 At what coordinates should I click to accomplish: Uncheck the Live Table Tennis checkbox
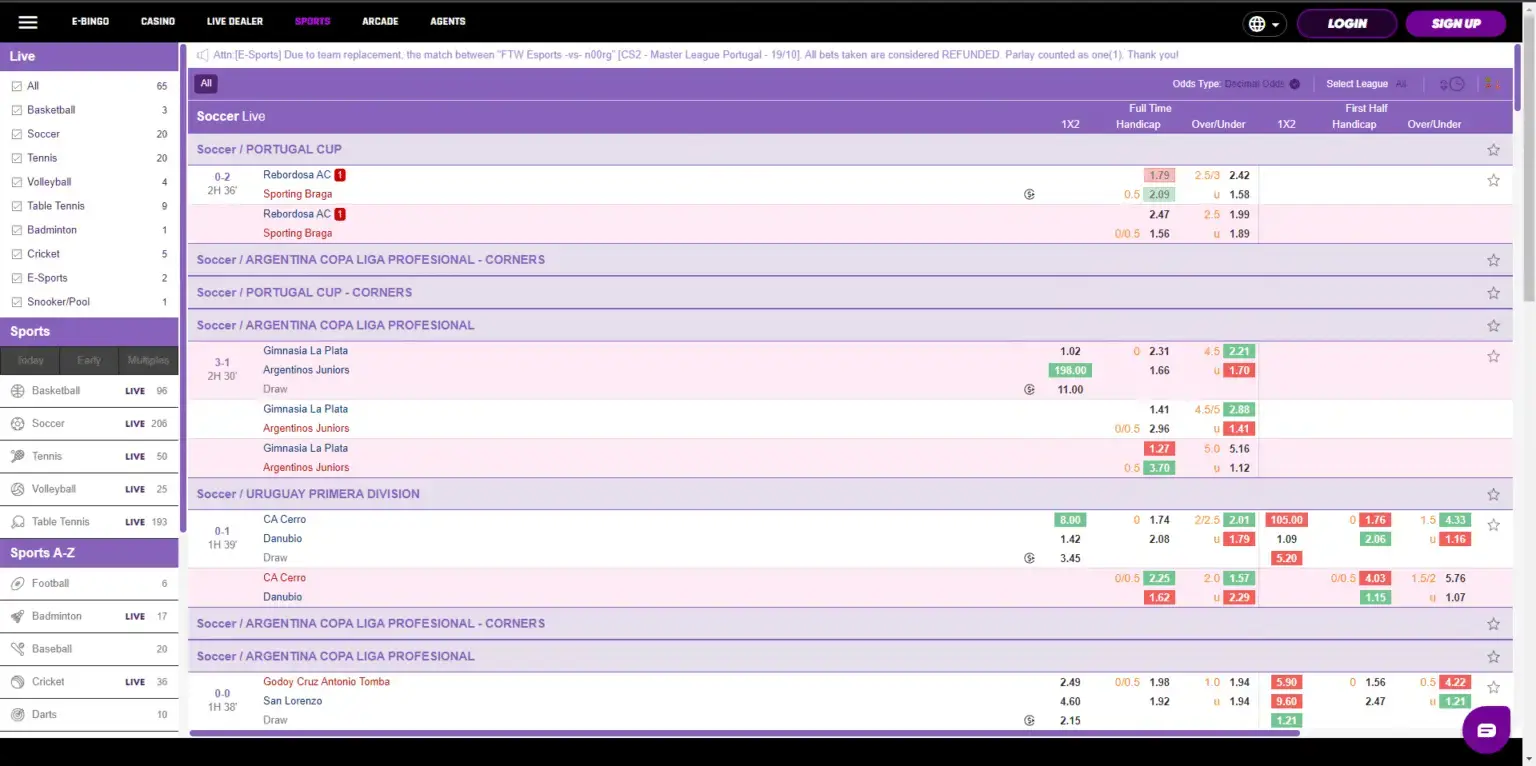tap(16, 206)
